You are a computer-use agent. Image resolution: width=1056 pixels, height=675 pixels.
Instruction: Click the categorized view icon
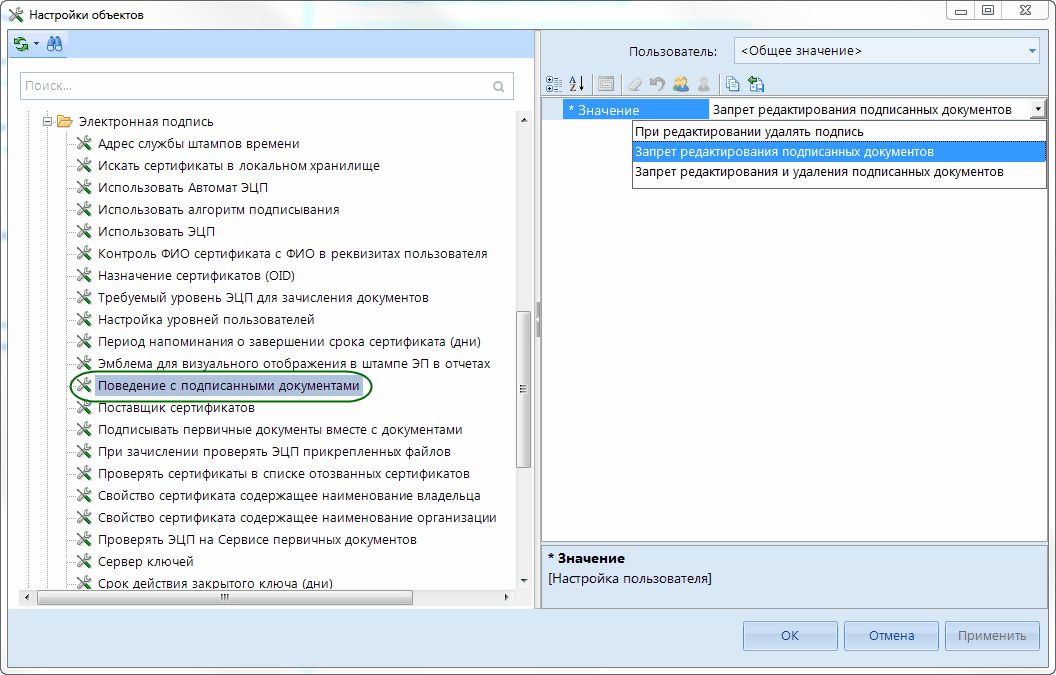coord(556,84)
